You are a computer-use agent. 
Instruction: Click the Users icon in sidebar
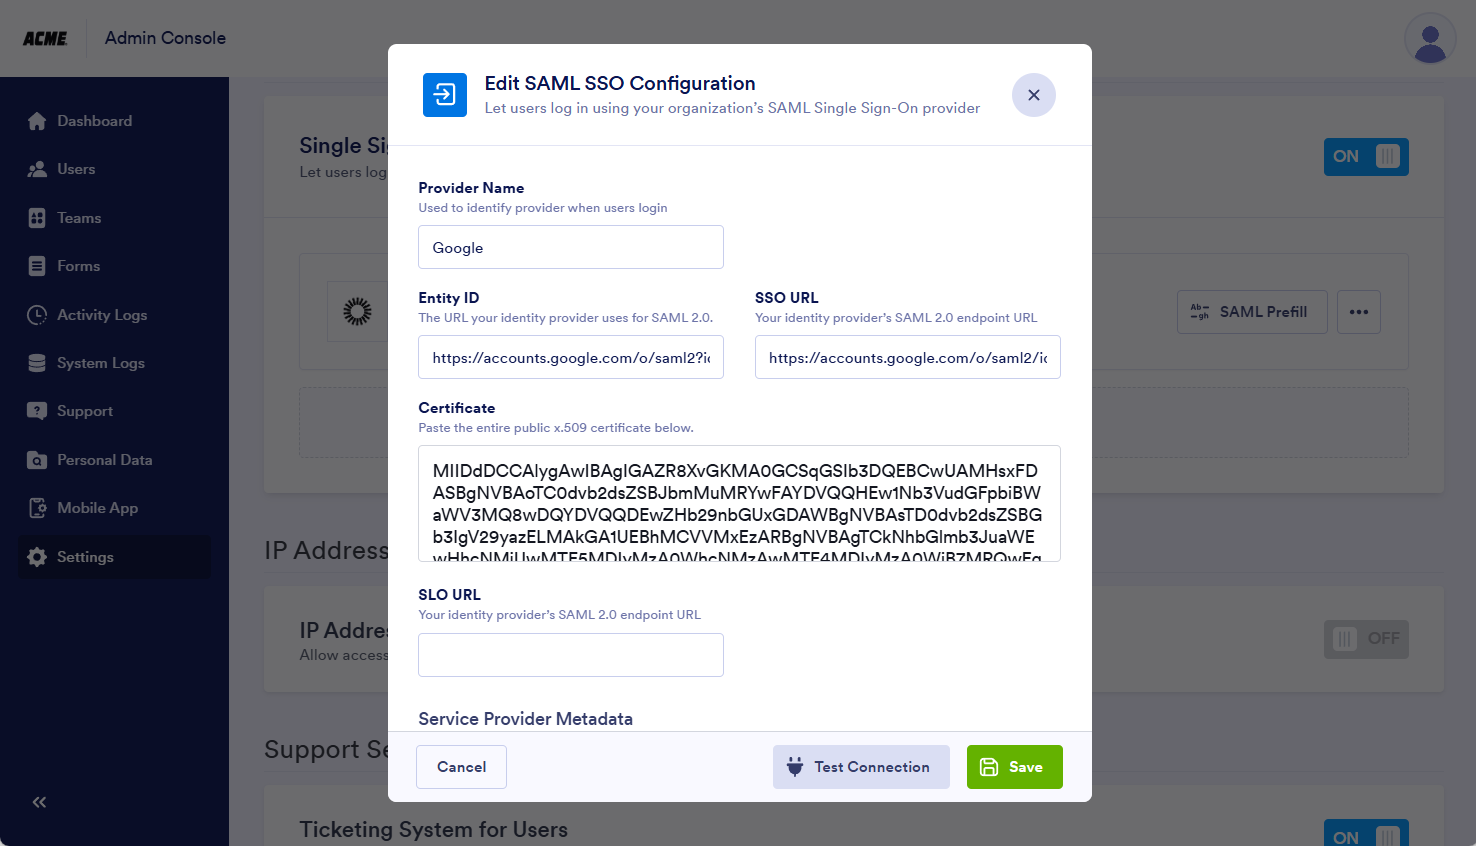tap(37, 169)
